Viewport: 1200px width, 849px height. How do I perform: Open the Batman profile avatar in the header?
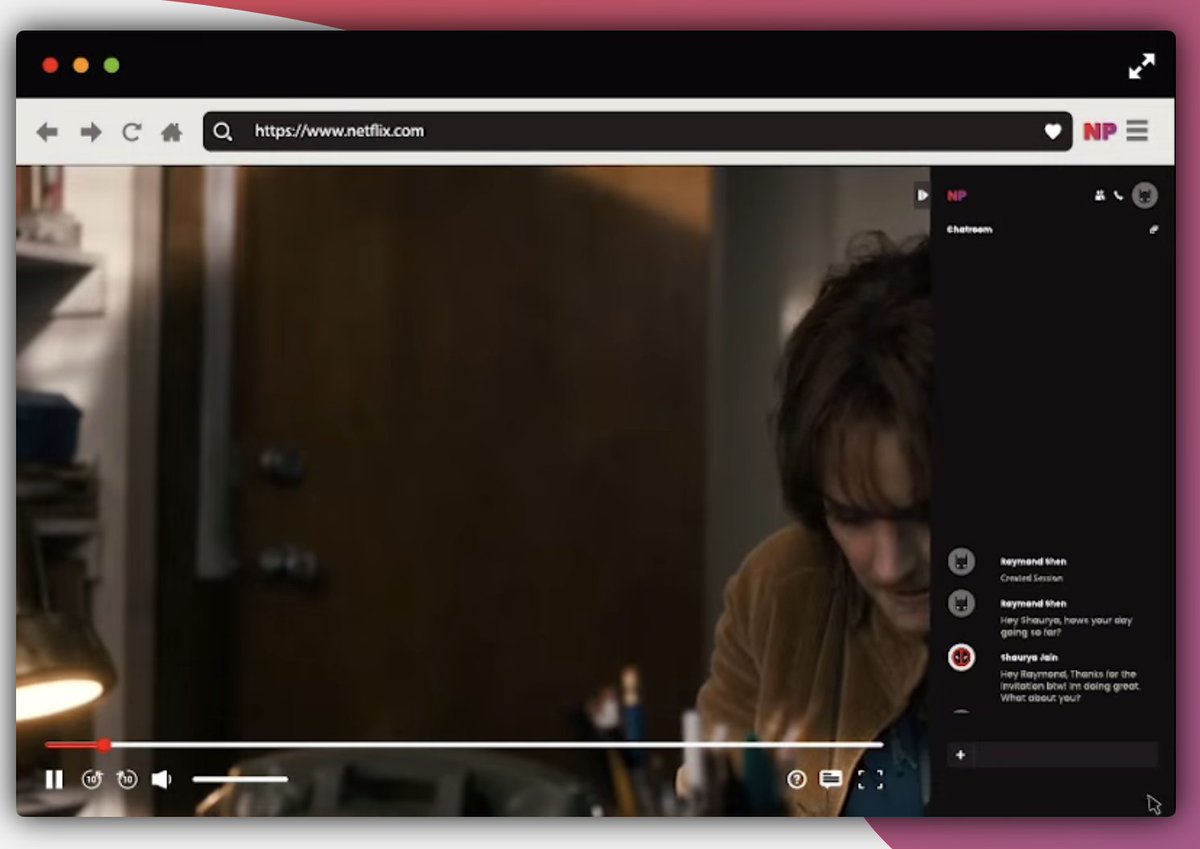click(1144, 196)
